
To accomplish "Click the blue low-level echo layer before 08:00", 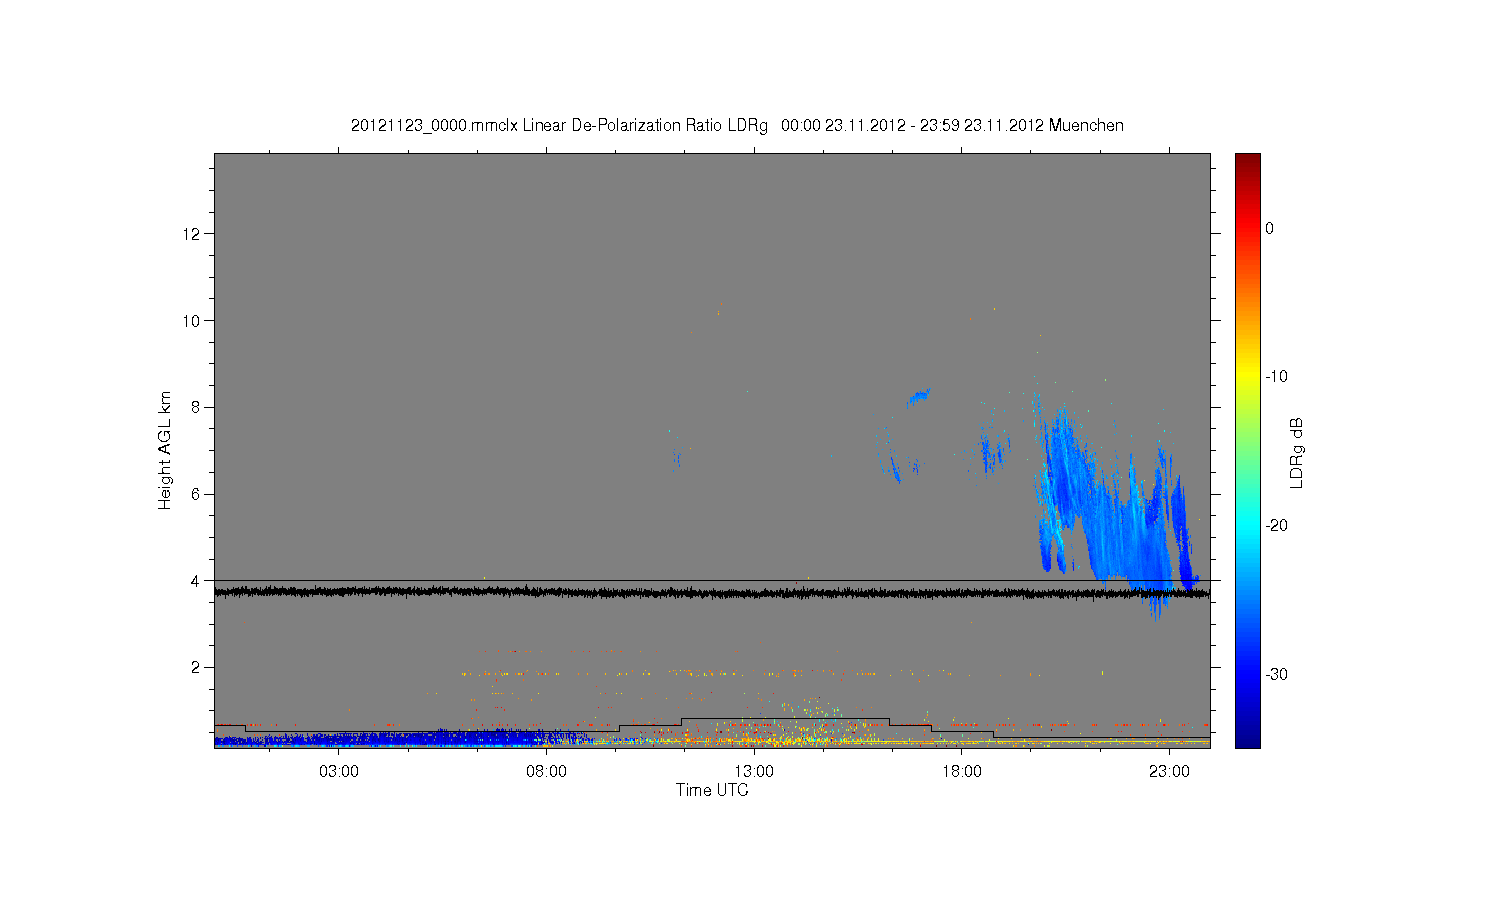I will (x=400, y=739).
